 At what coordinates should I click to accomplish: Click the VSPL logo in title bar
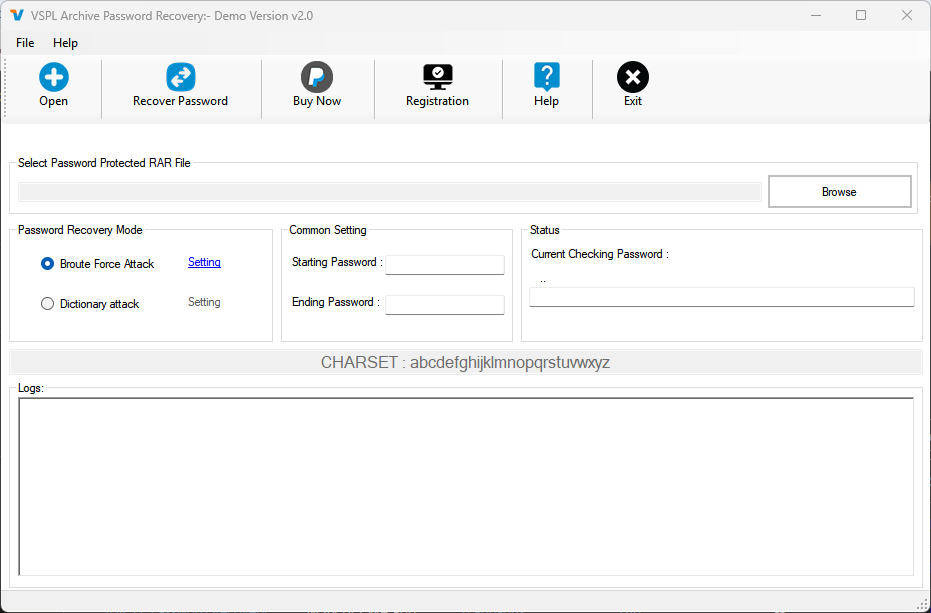coord(14,15)
